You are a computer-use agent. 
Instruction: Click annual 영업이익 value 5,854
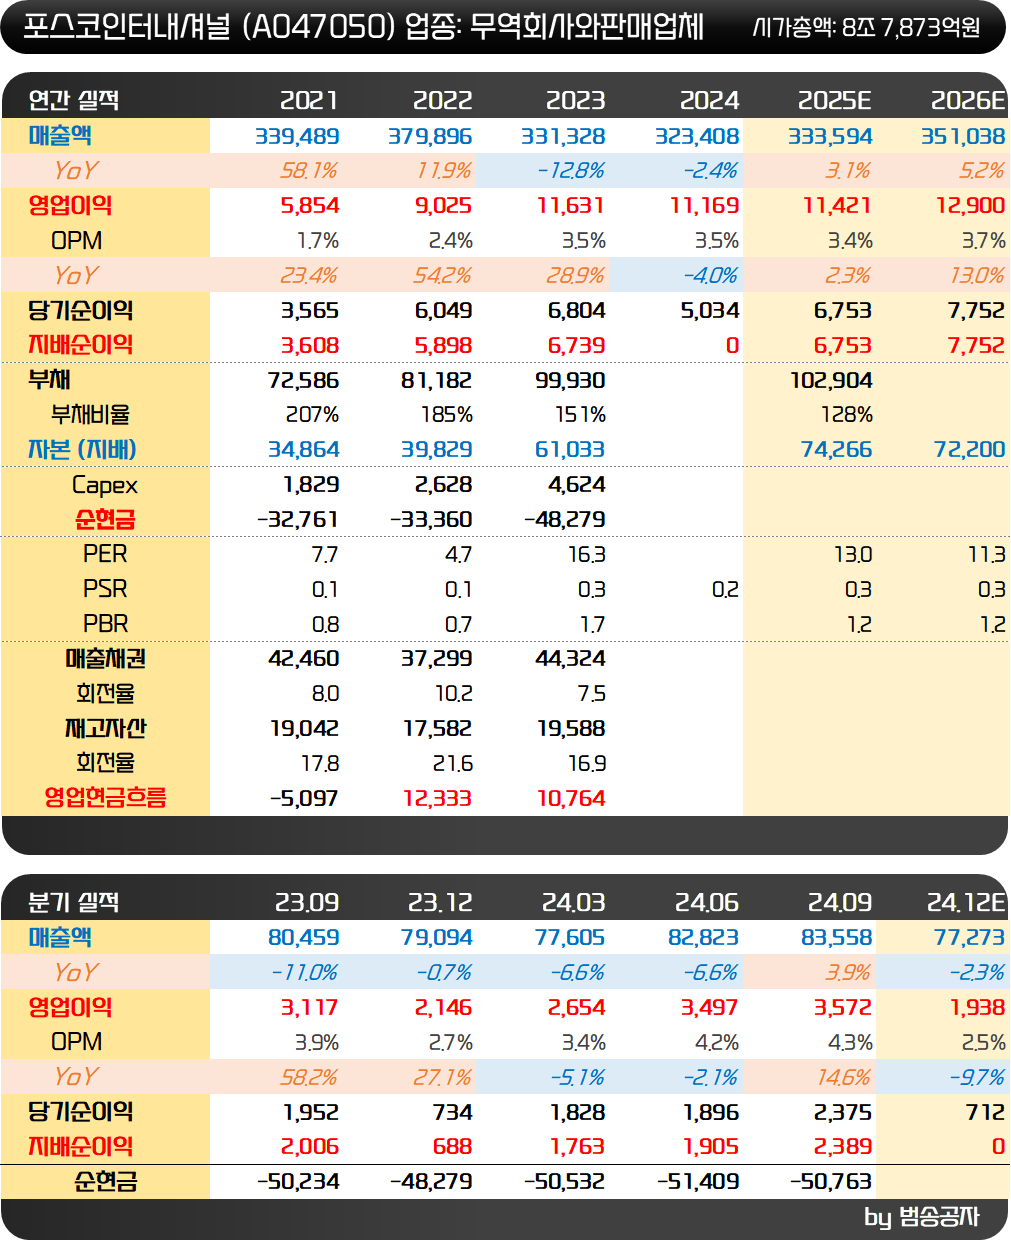pyautogui.click(x=310, y=206)
